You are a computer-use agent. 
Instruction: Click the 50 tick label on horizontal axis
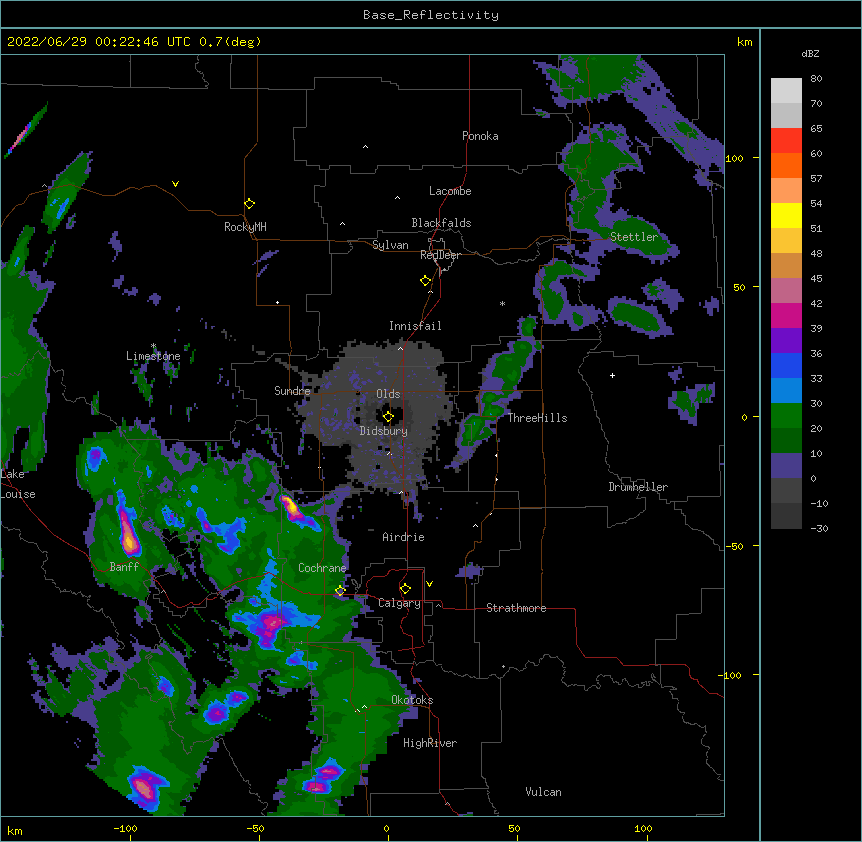pos(514,828)
